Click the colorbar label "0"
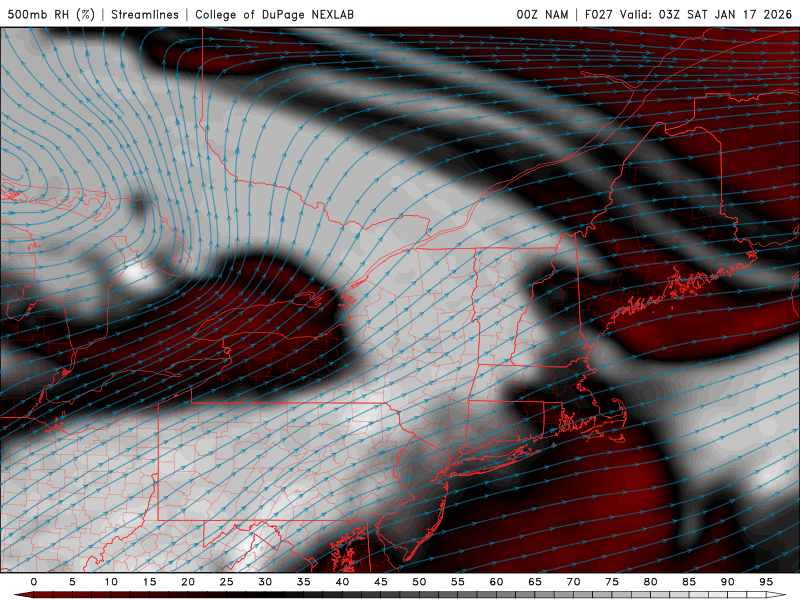The image size is (800, 600). [34, 582]
